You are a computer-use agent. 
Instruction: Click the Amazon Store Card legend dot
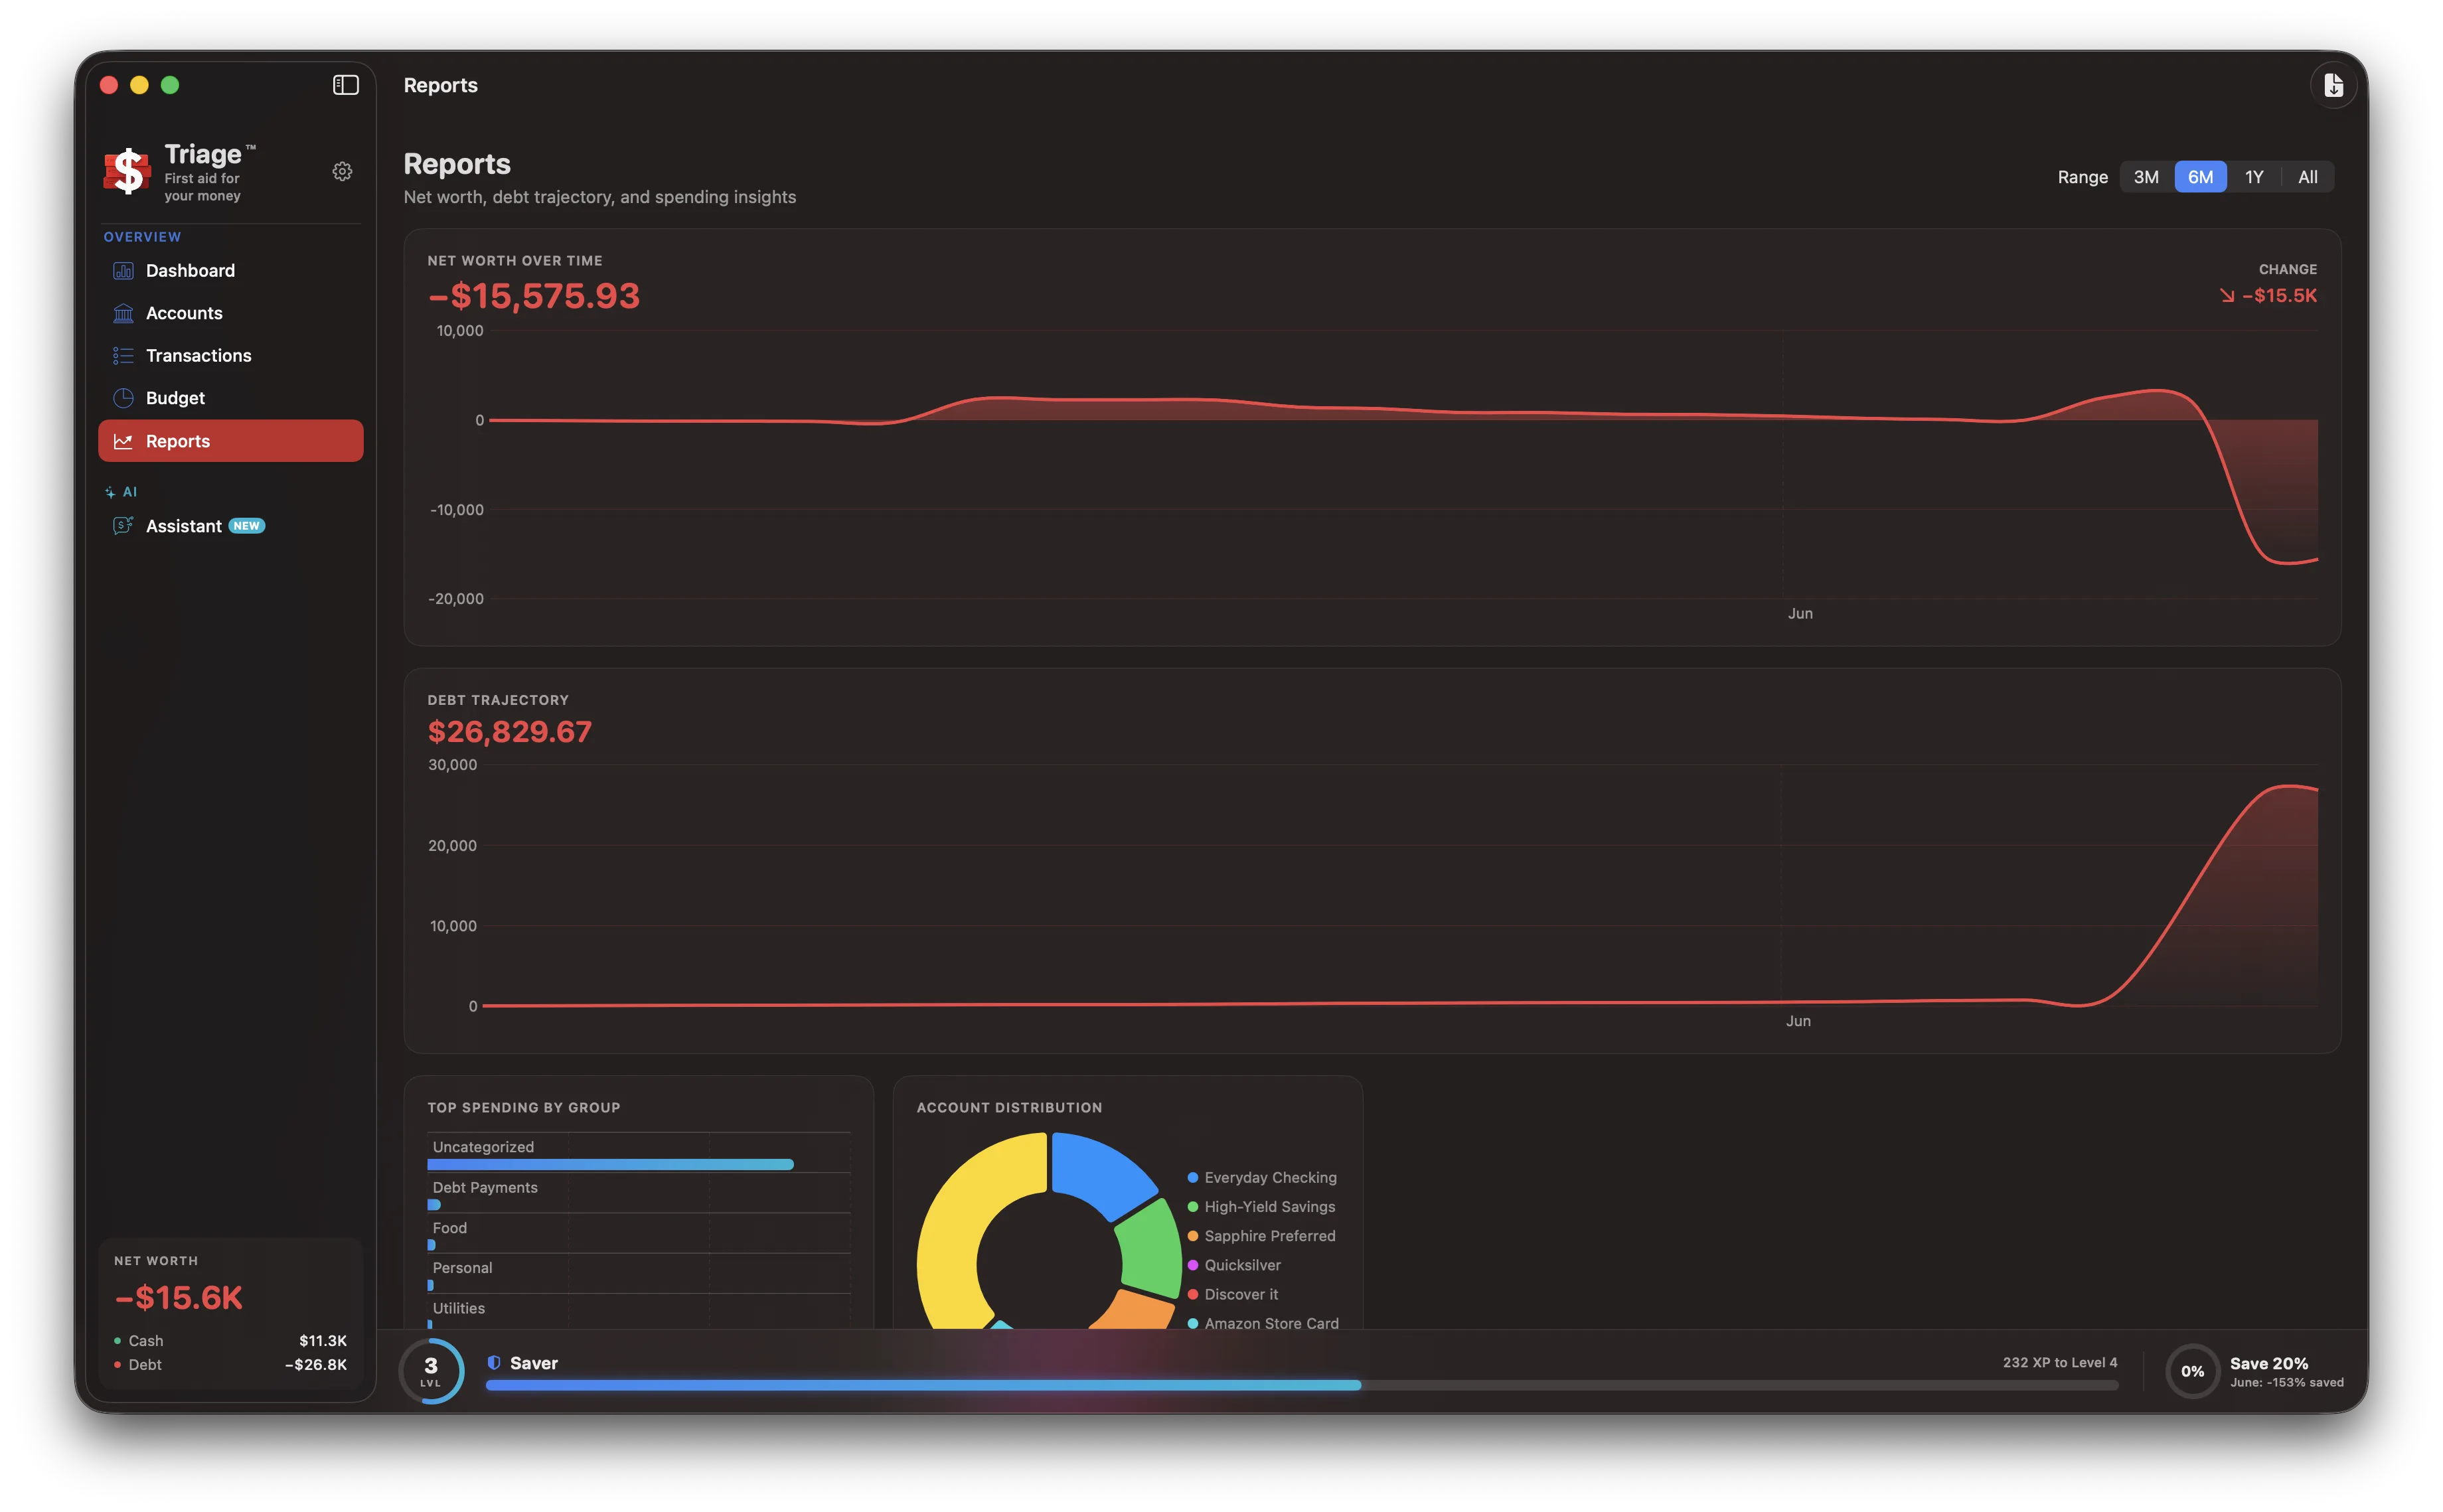click(x=1192, y=1323)
